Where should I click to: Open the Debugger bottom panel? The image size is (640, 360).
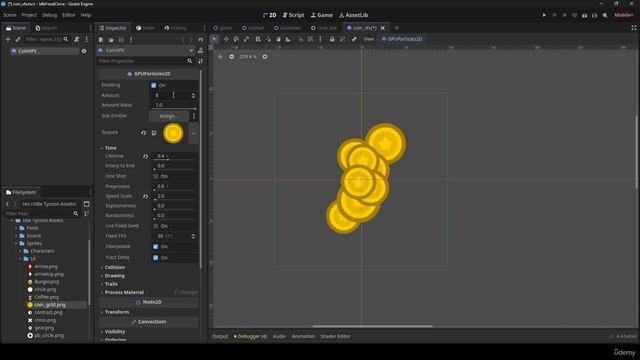[251, 336]
